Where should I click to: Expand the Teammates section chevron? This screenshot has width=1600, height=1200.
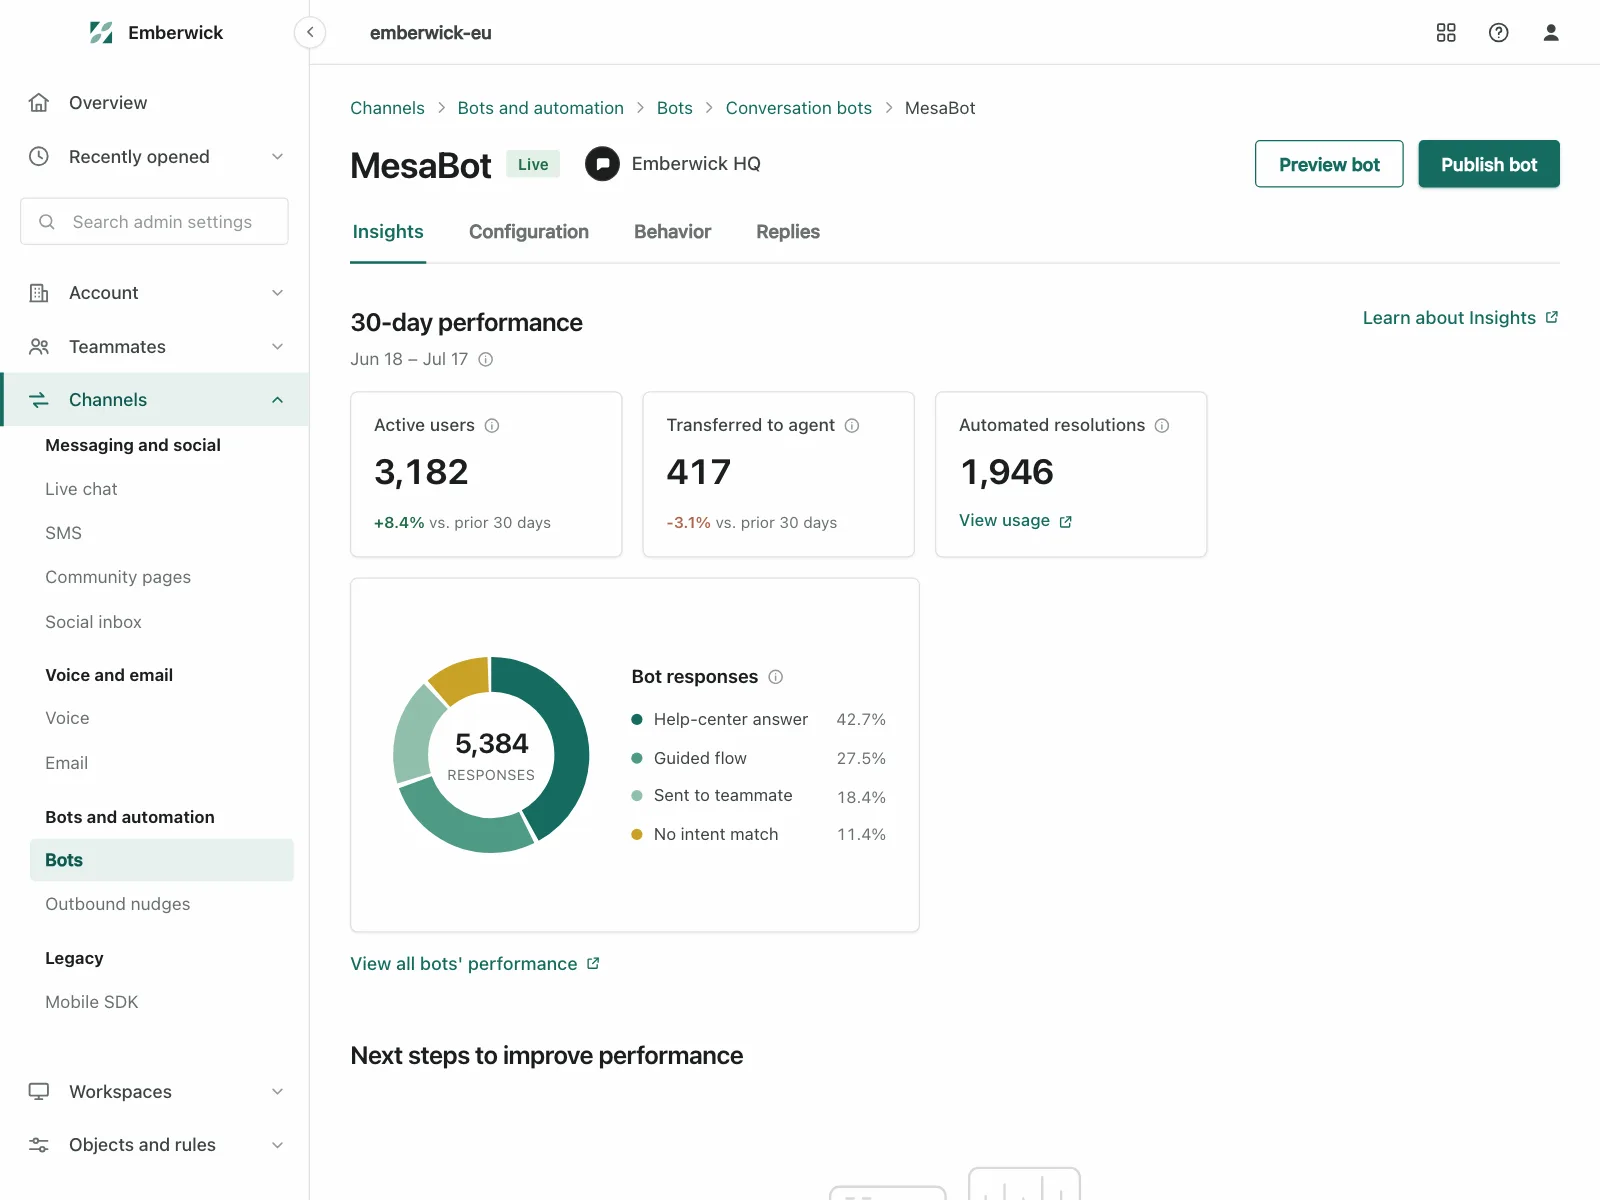click(278, 347)
